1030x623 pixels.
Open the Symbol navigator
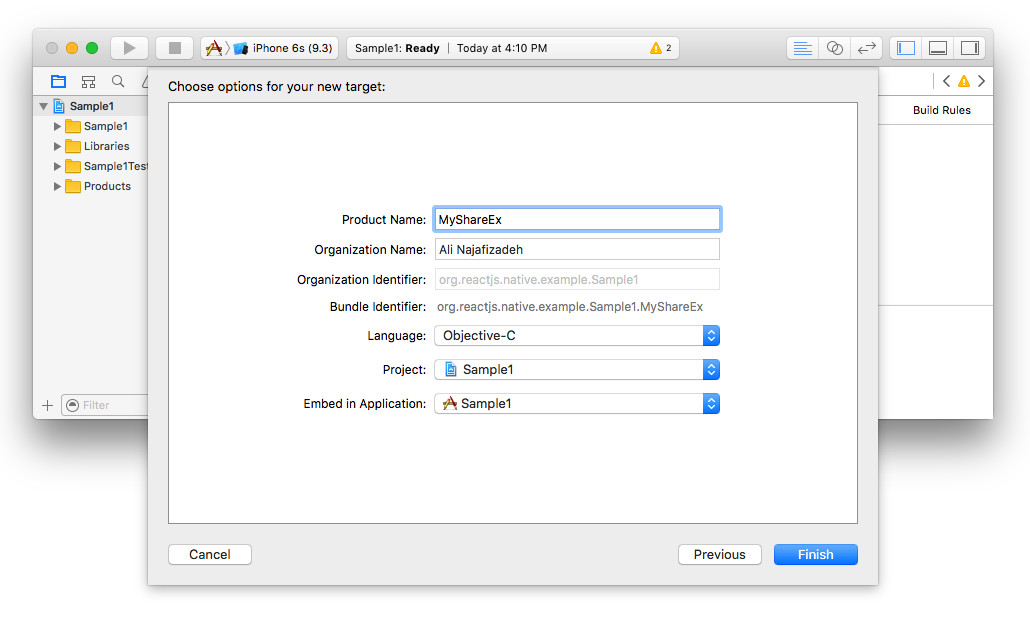click(88, 81)
